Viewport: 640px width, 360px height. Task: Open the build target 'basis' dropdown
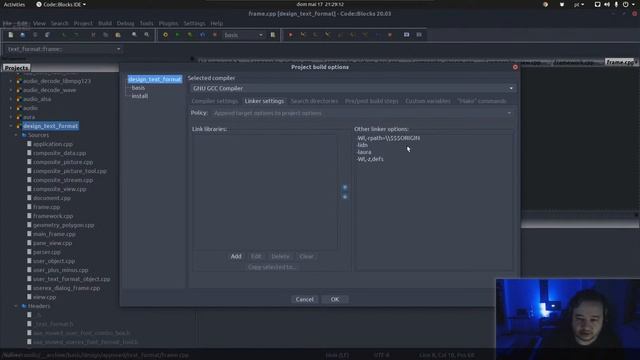coord(244,35)
